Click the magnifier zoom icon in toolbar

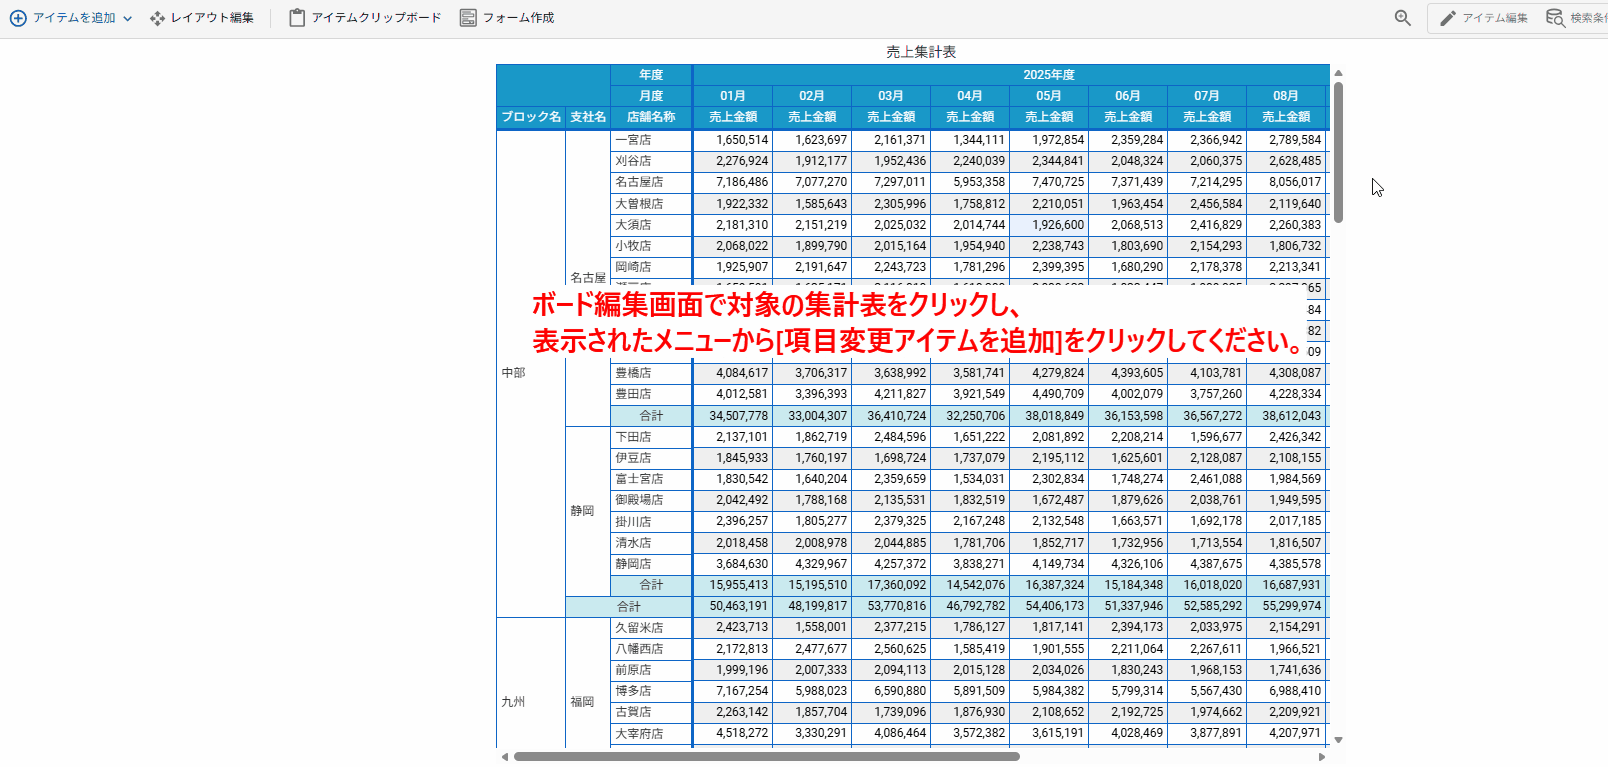[x=1403, y=18]
